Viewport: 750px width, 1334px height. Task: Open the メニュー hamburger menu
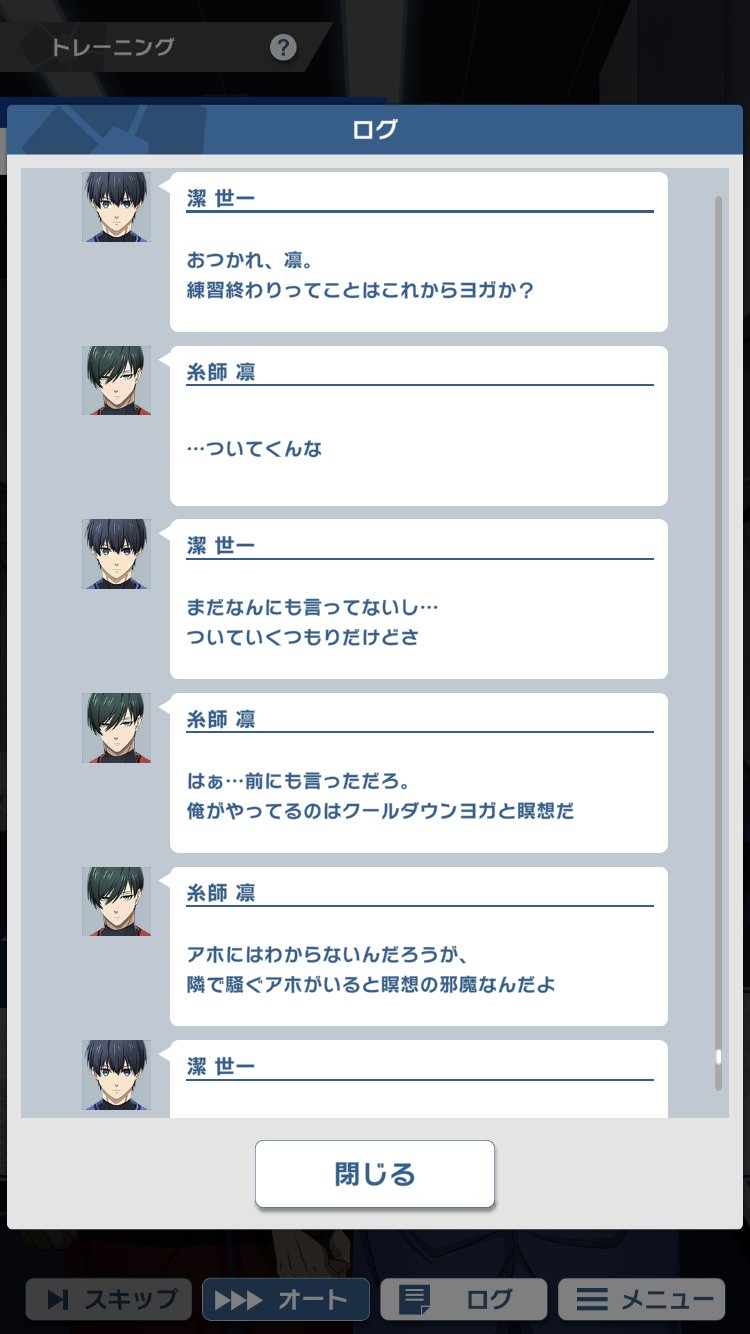(642, 1300)
